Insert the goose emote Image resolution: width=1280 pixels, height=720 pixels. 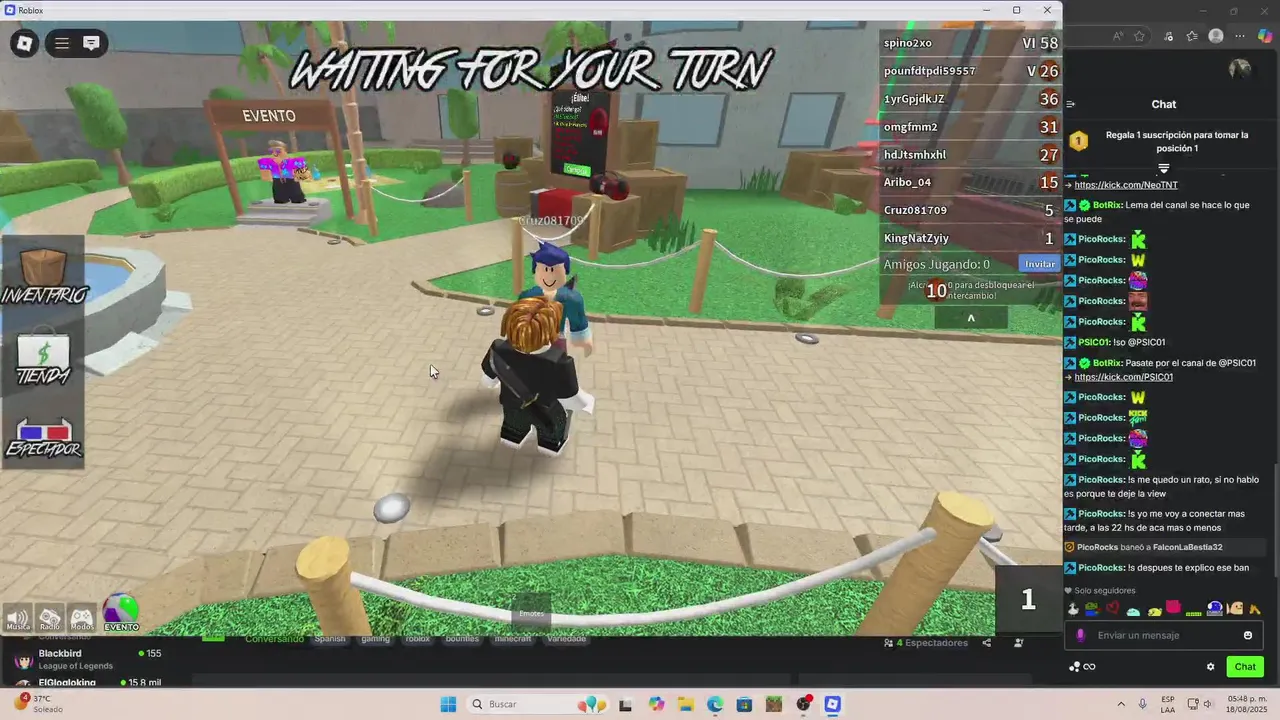(1073, 608)
